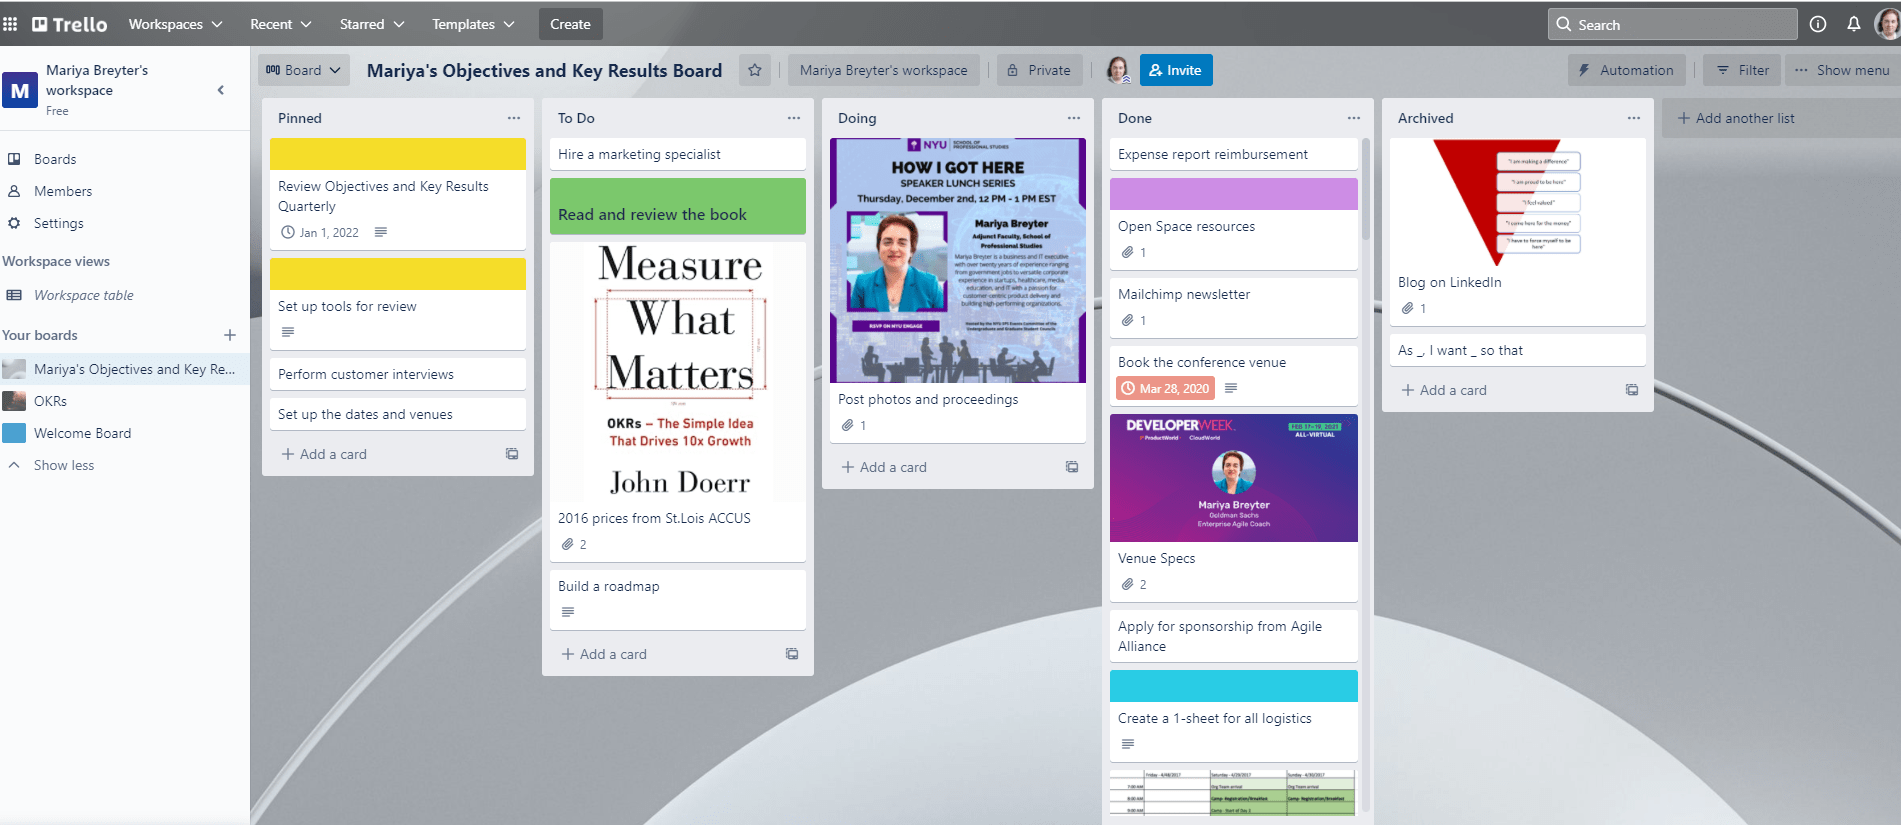This screenshot has width=1901, height=825.
Task: Star the board with the star icon
Action: tap(755, 70)
